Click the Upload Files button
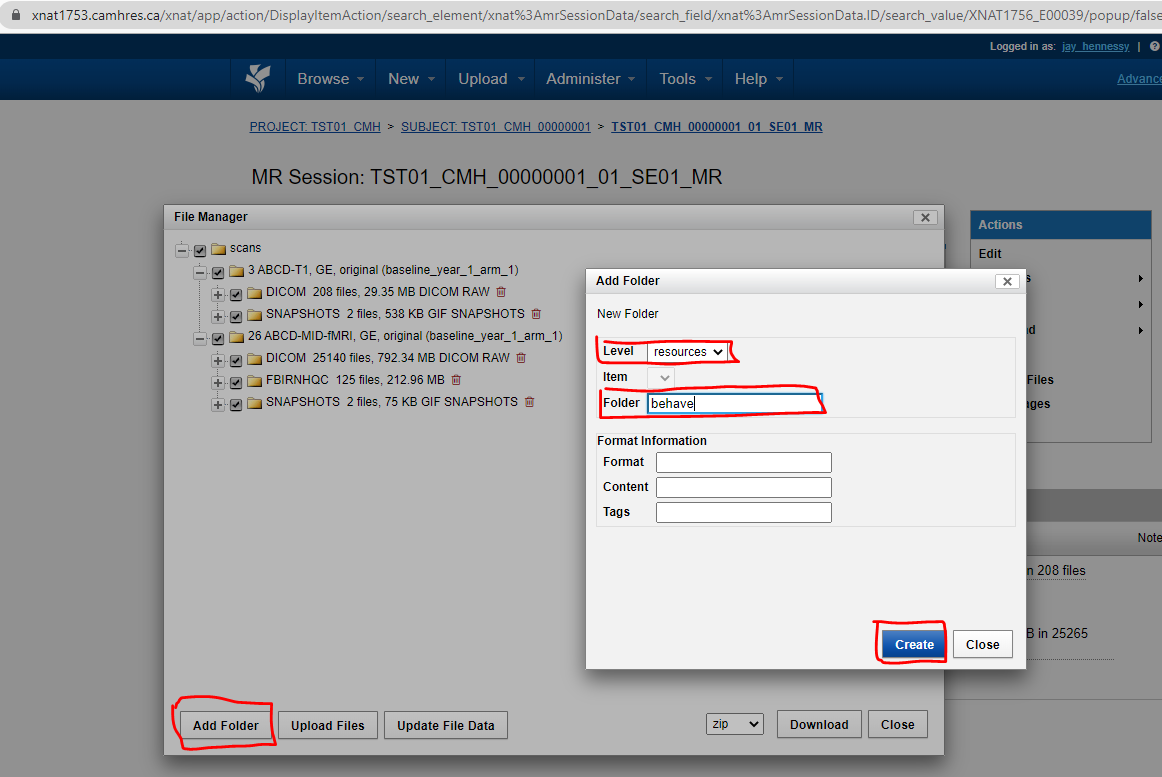Screen dimensions: 1162x777 [x=327, y=725]
